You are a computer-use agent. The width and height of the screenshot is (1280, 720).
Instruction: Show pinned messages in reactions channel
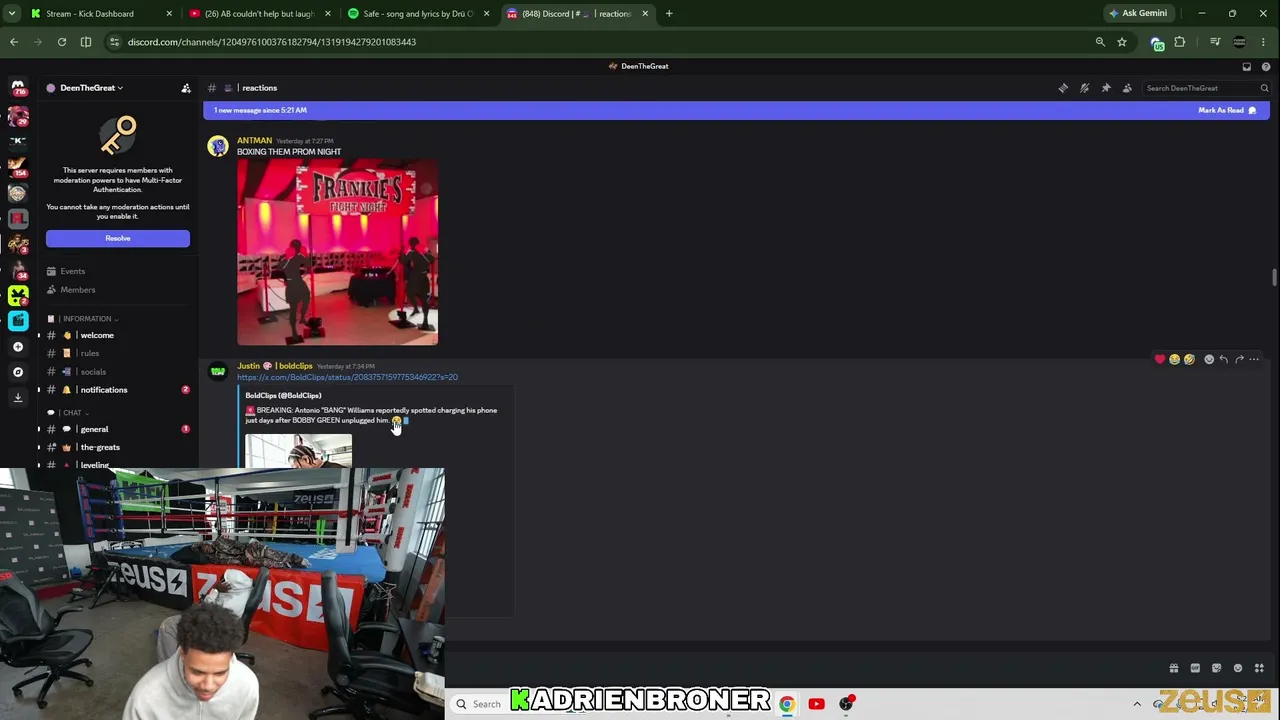coord(1106,88)
